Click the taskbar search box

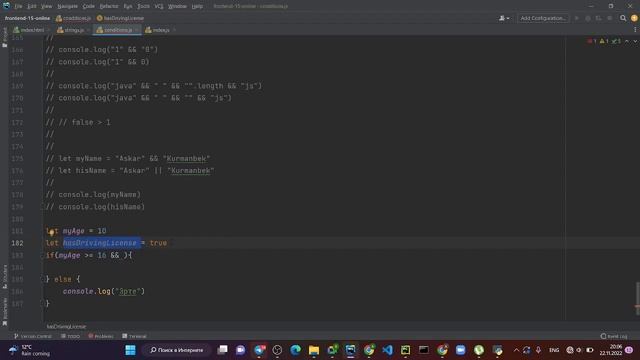pos(176,350)
